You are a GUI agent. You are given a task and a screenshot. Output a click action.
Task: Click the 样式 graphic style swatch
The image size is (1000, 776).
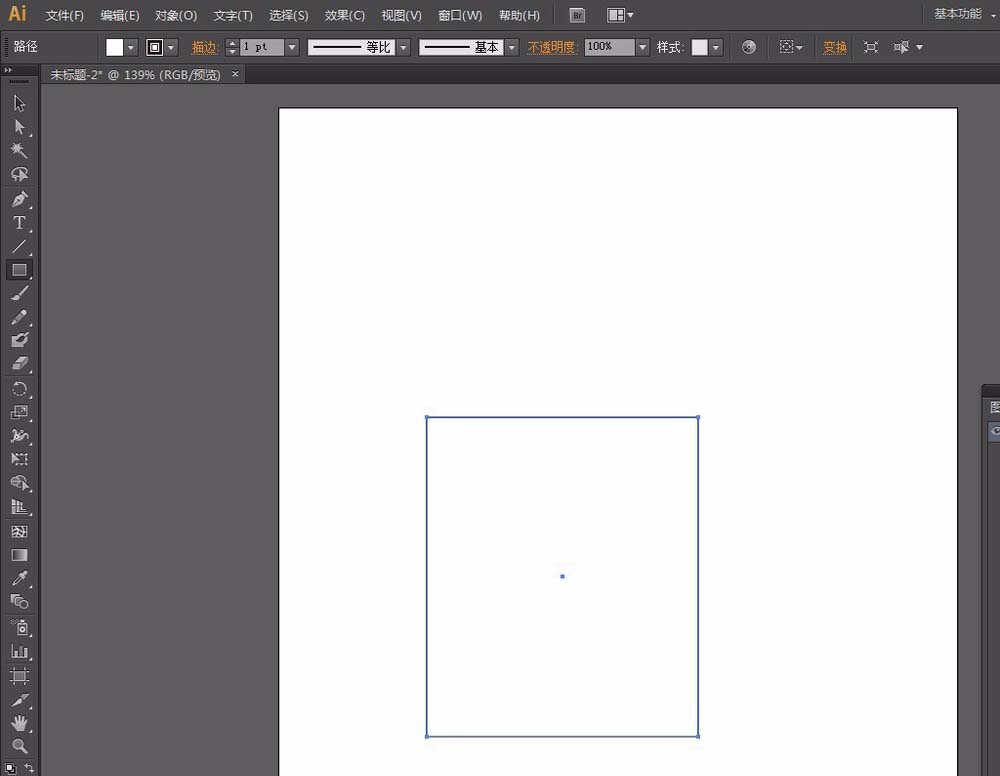click(700, 47)
